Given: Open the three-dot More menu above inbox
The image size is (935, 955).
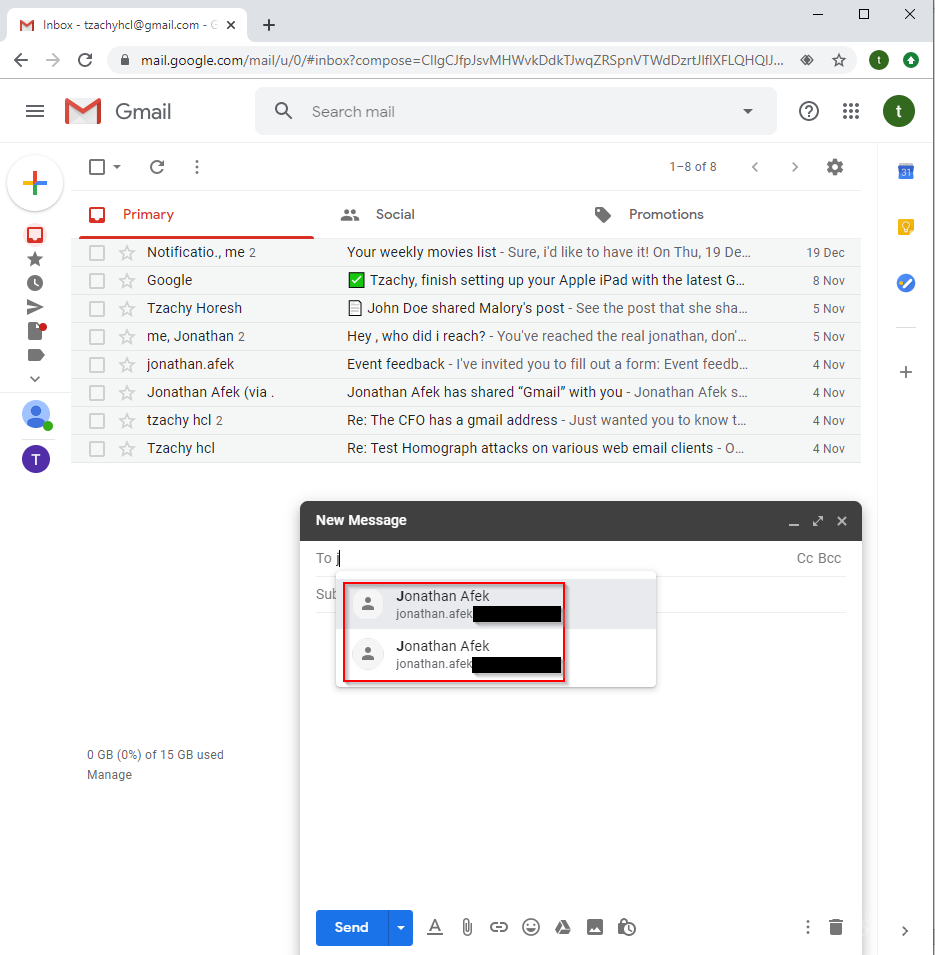Looking at the screenshot, I should pyautogui.click(x=196, y=167).
